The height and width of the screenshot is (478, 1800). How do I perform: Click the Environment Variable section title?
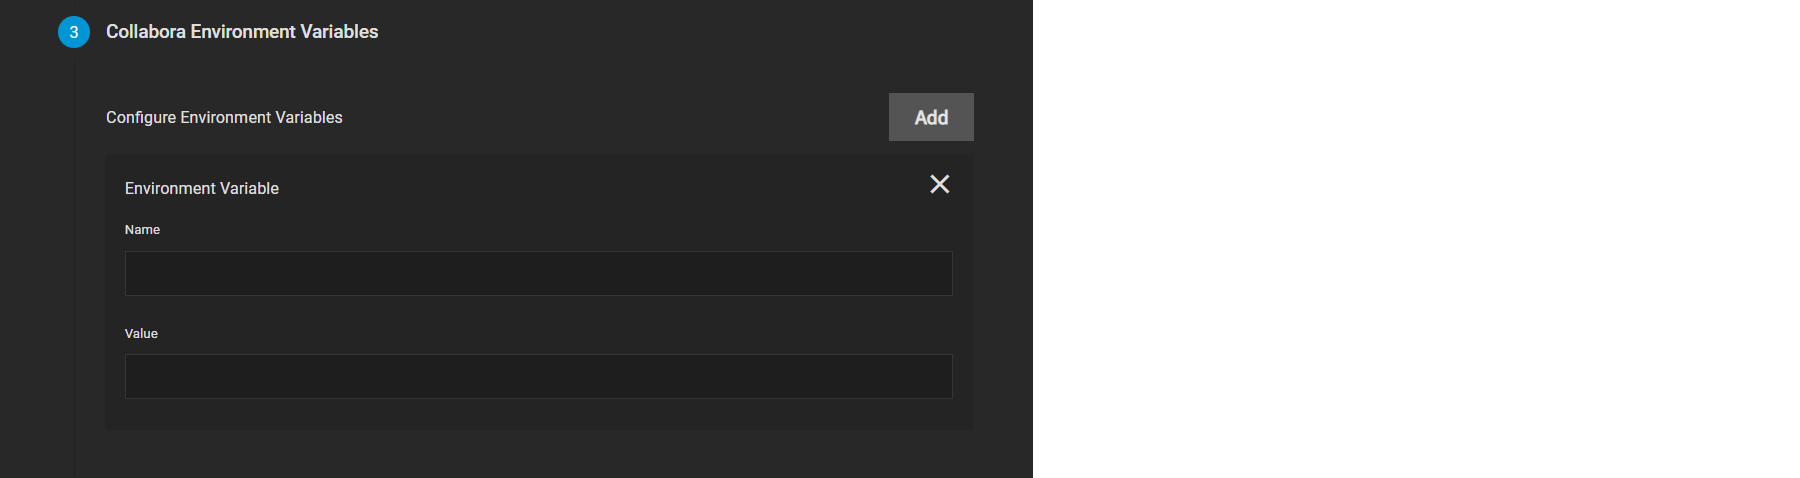(x=202, y=188)
